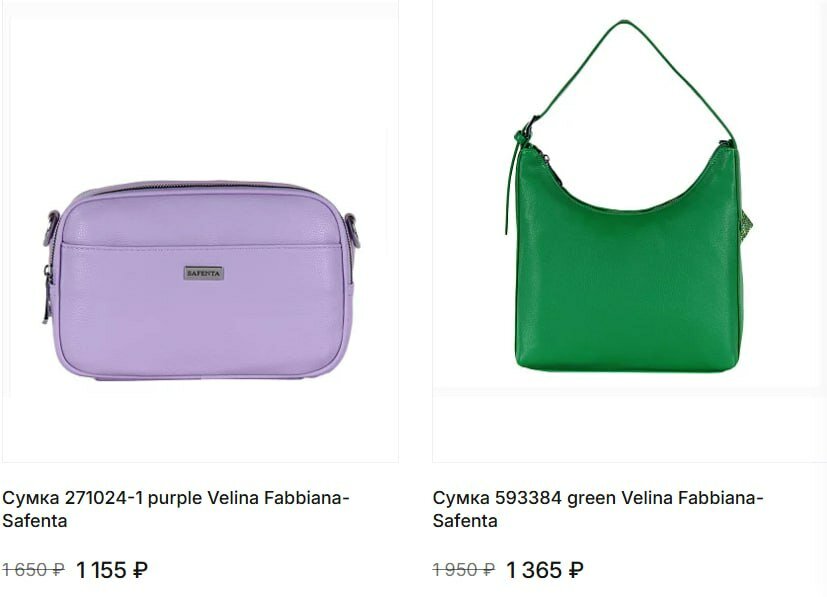Click the center of the green bag body

(x=628, y=280)
